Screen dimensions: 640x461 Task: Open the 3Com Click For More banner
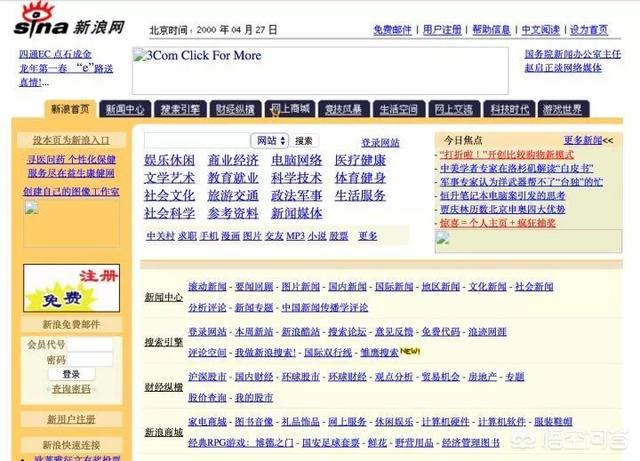pos(320,71)
